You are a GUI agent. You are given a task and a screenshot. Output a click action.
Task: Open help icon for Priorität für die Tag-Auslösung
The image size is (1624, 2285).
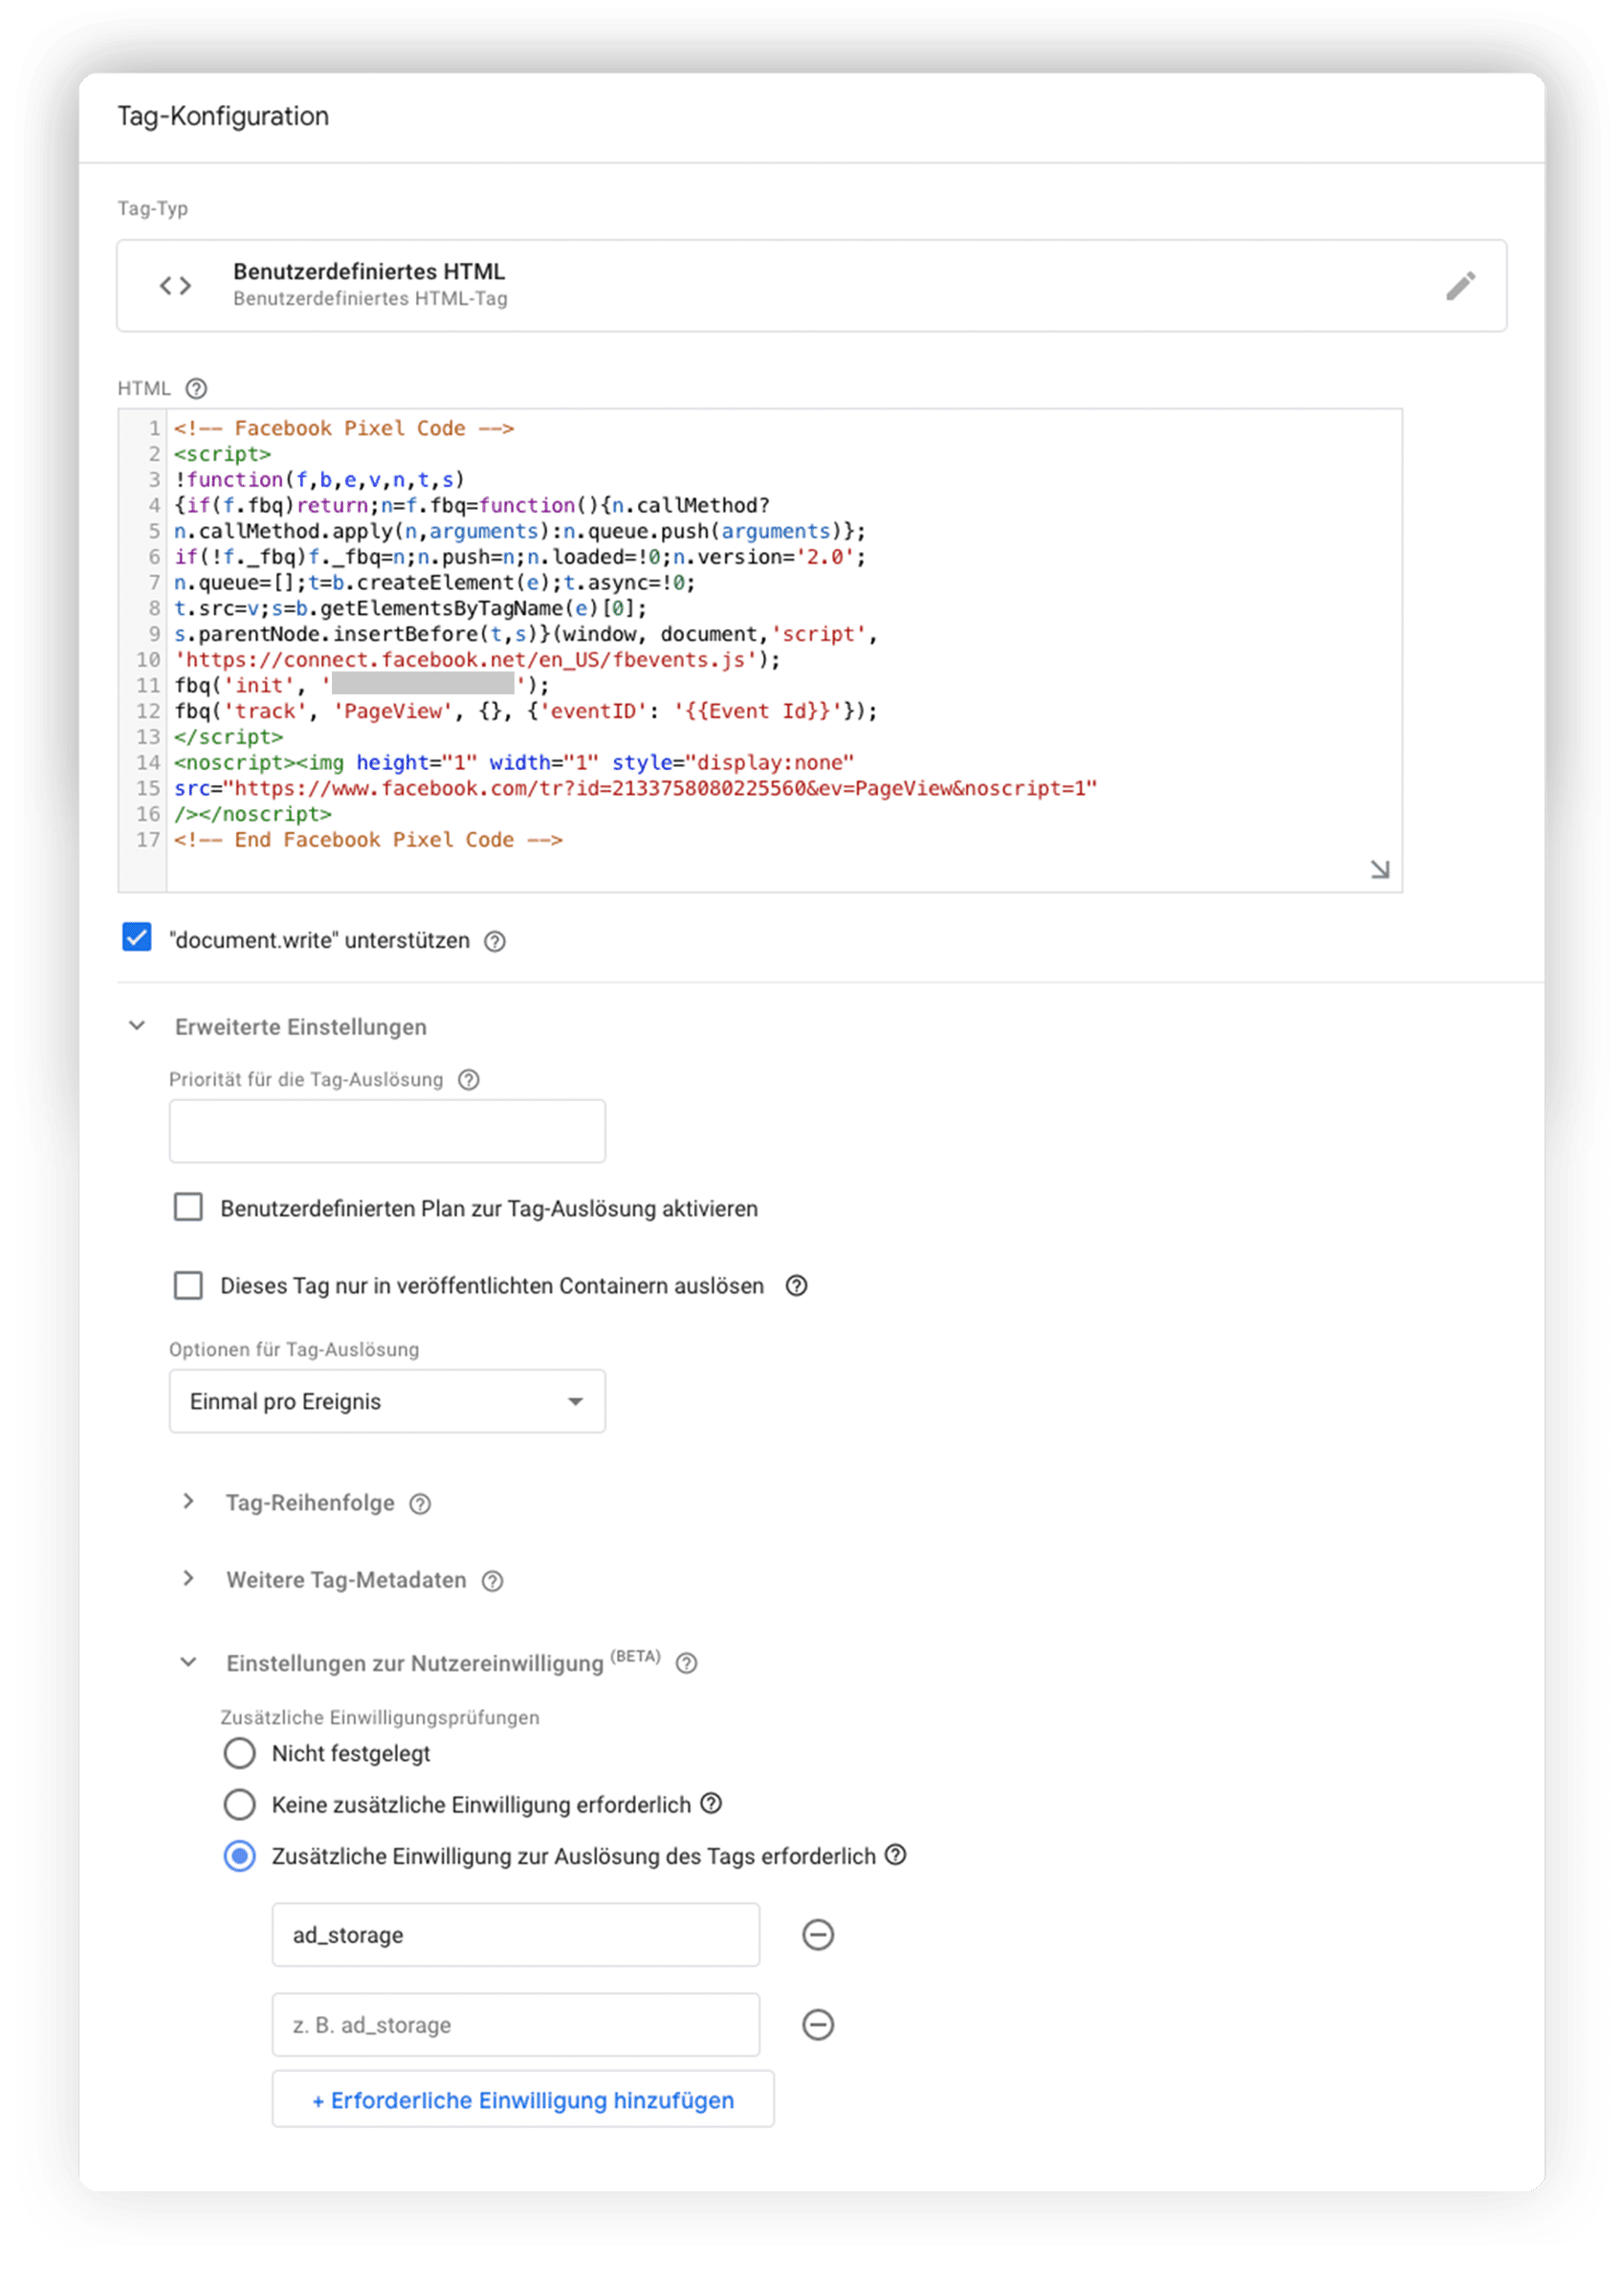click(x=468, y=1080)
